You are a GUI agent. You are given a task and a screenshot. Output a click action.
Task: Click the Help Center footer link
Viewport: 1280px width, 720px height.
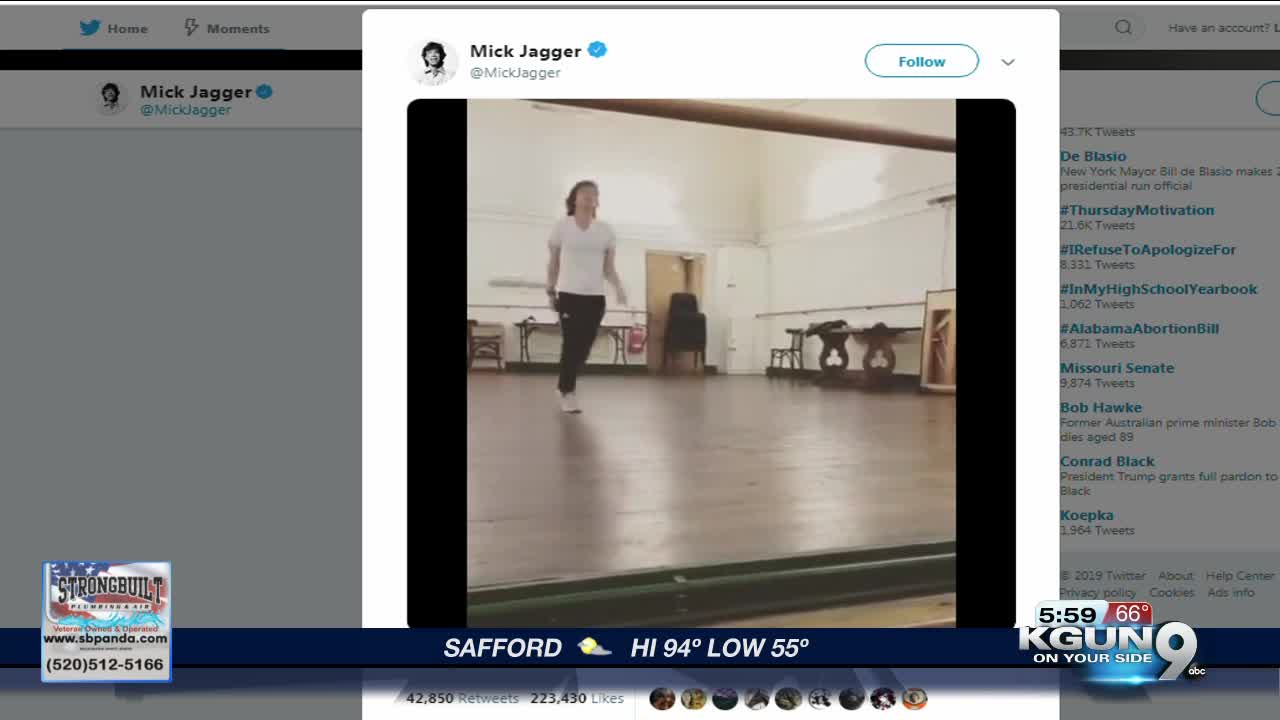[1240, 576]
